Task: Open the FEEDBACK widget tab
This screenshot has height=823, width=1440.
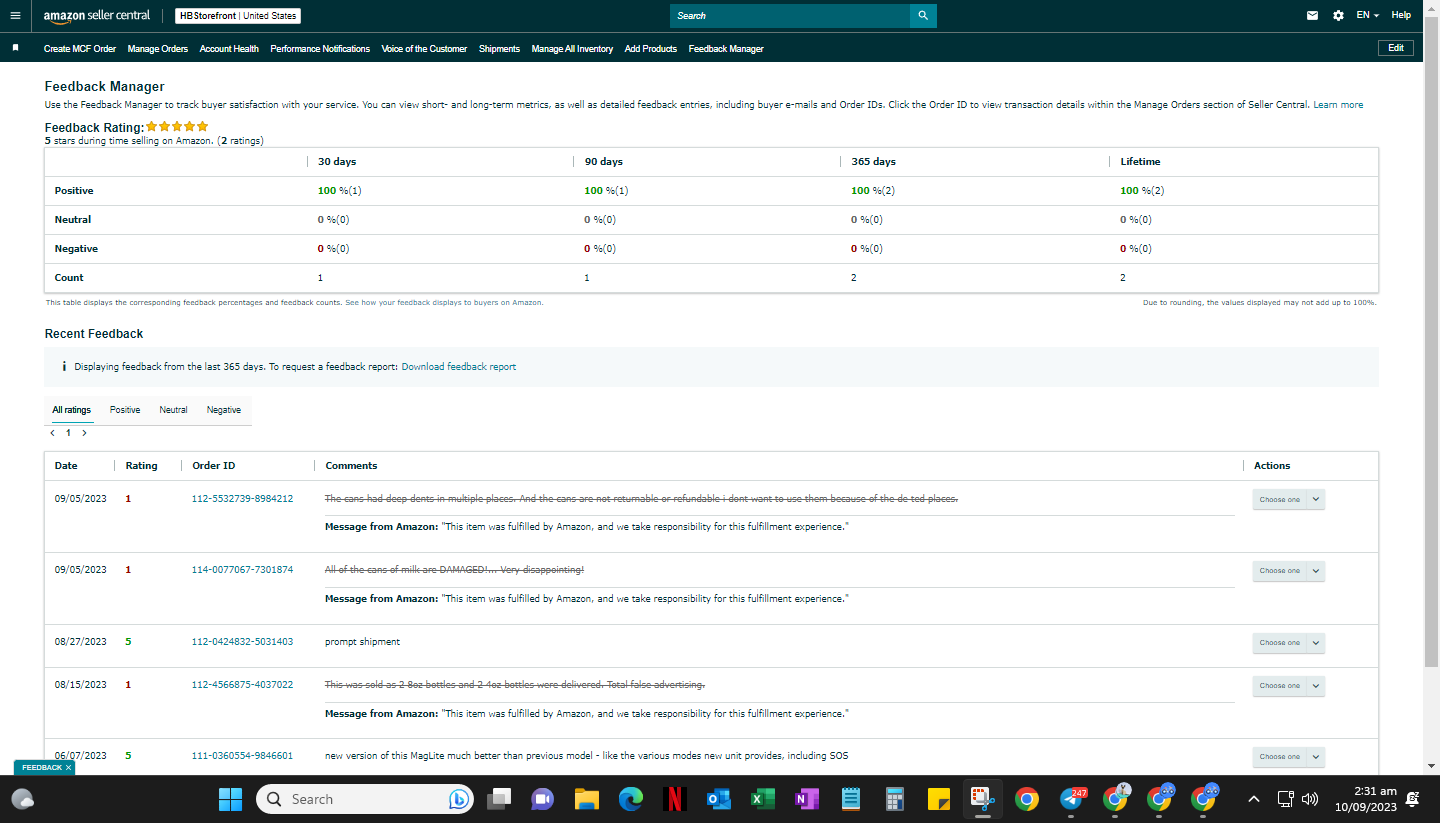Action: (41, 767)
